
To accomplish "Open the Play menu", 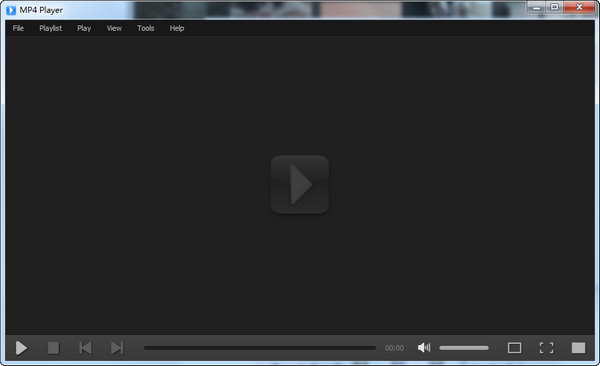I will (84, 28).
